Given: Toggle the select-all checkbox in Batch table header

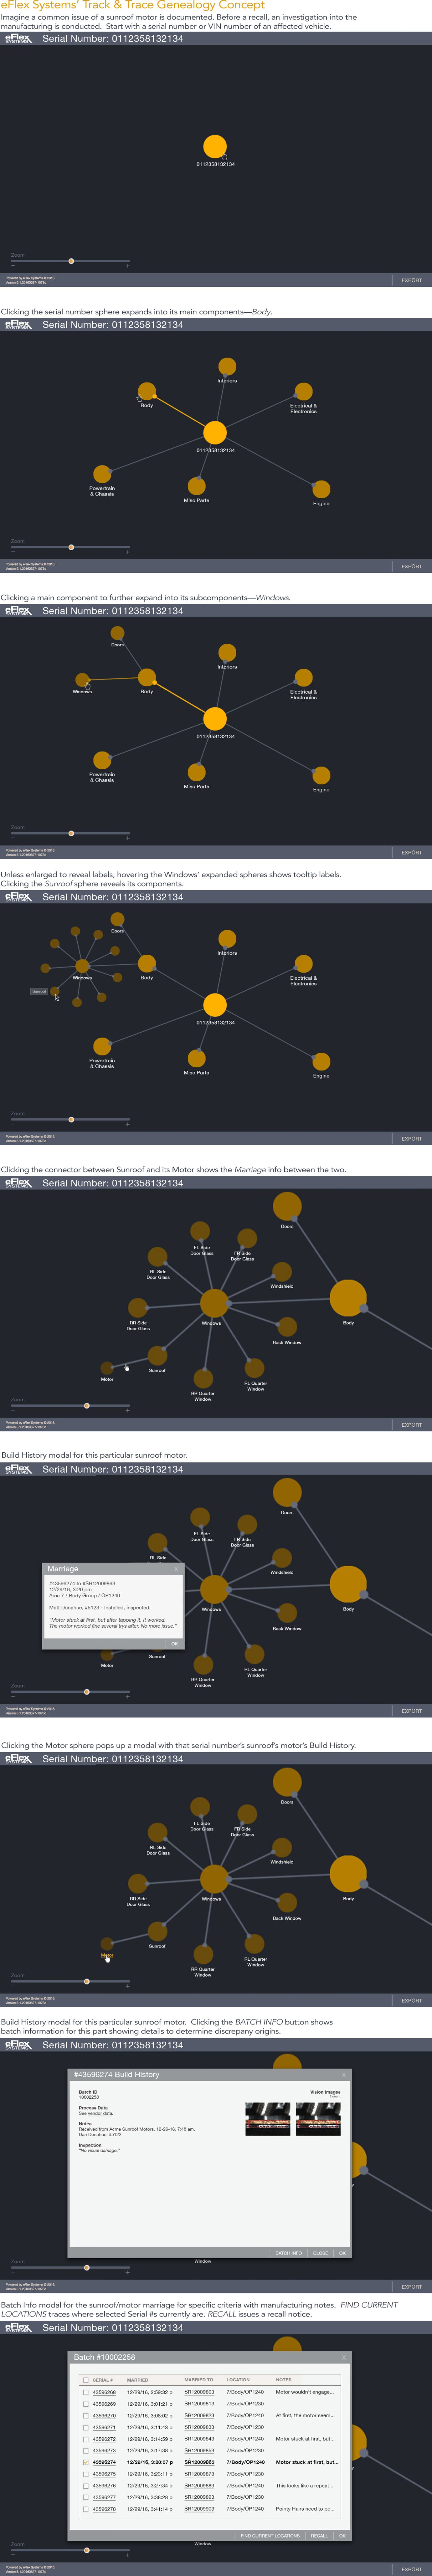Looking at the screenshot, I should pyautogui.click(x=86, y=2380).
